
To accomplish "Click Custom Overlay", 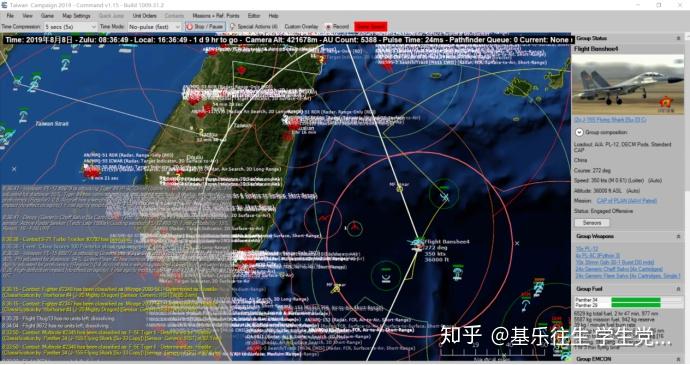I will 301,27.
